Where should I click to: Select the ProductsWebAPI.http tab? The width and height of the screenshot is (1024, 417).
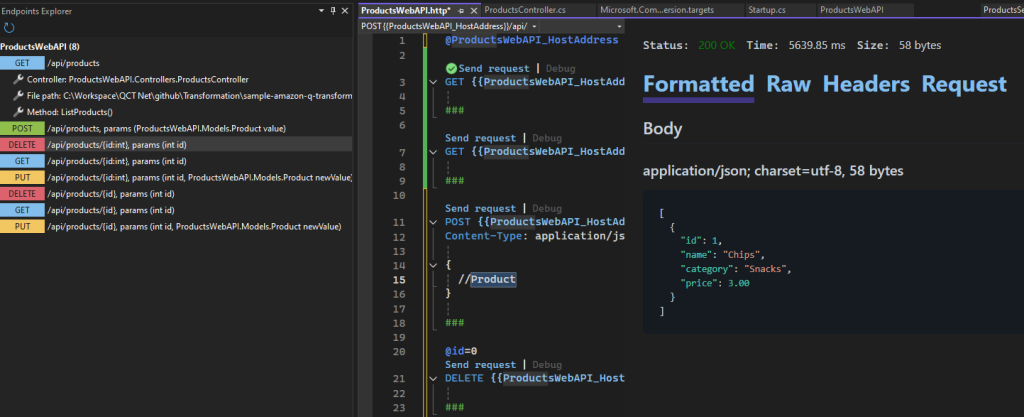(x=406, y=10)
